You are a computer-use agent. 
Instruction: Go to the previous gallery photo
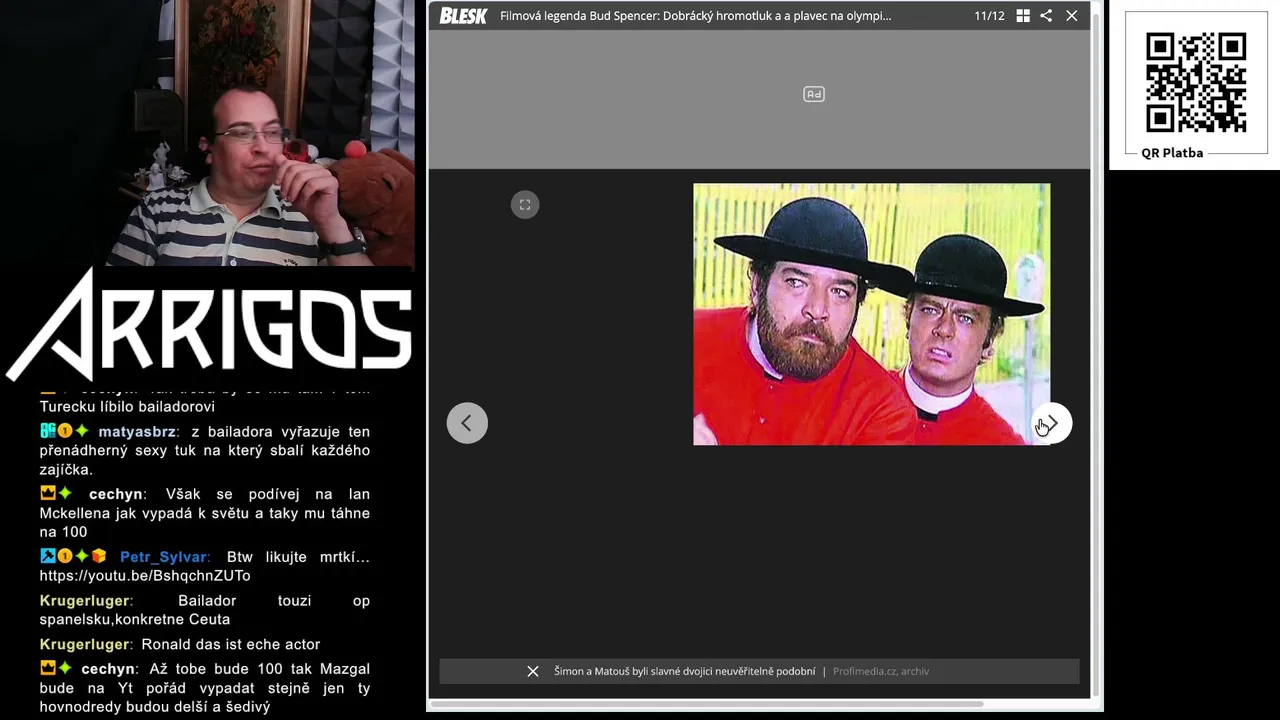467,423
